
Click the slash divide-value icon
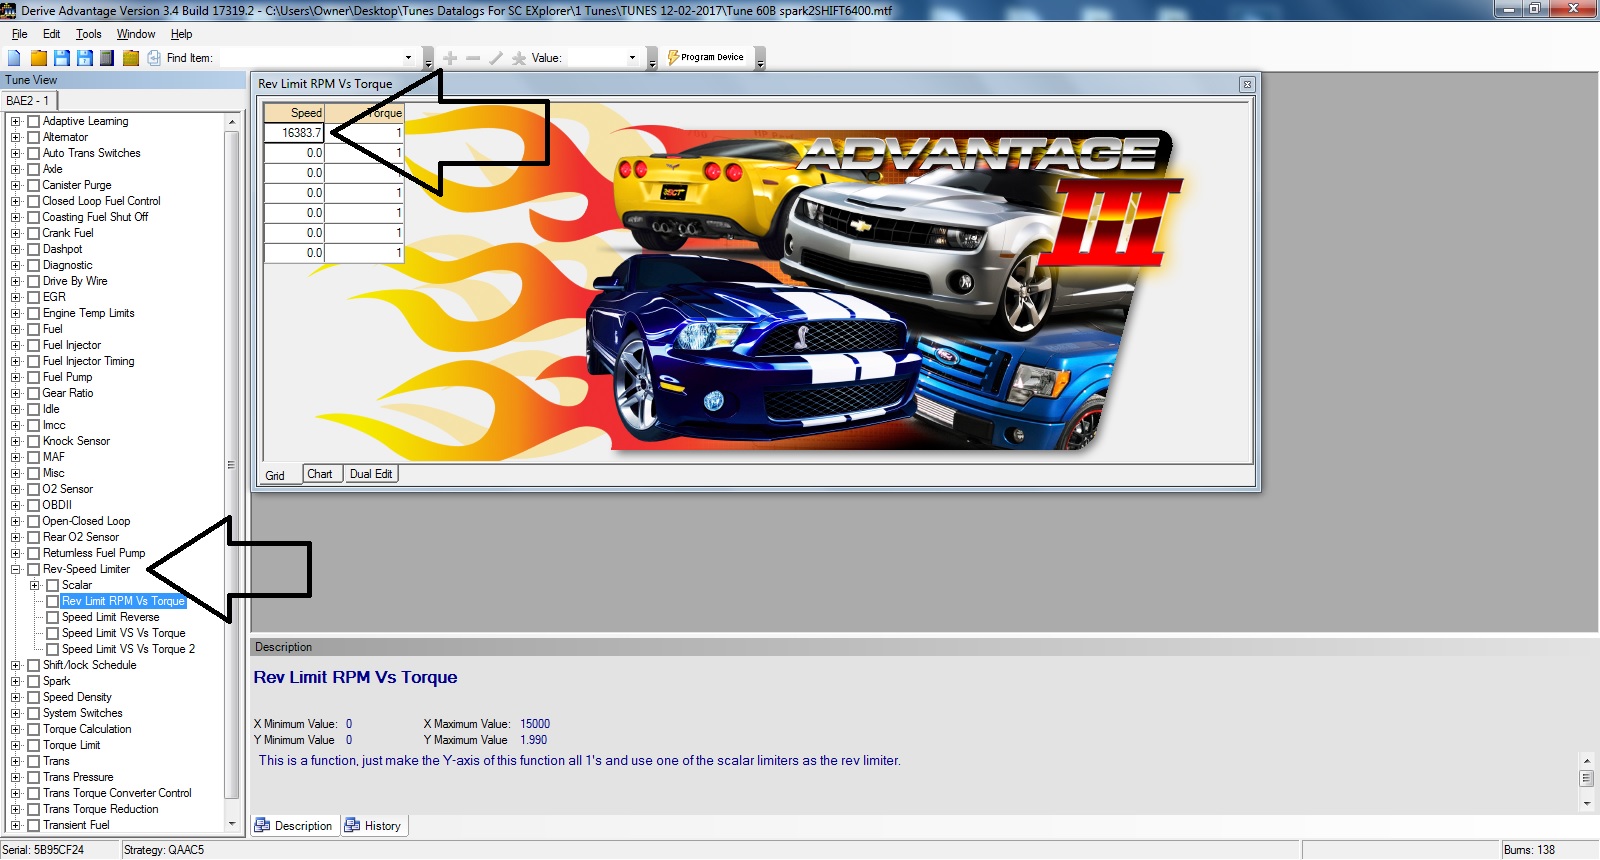click(496, 58)
